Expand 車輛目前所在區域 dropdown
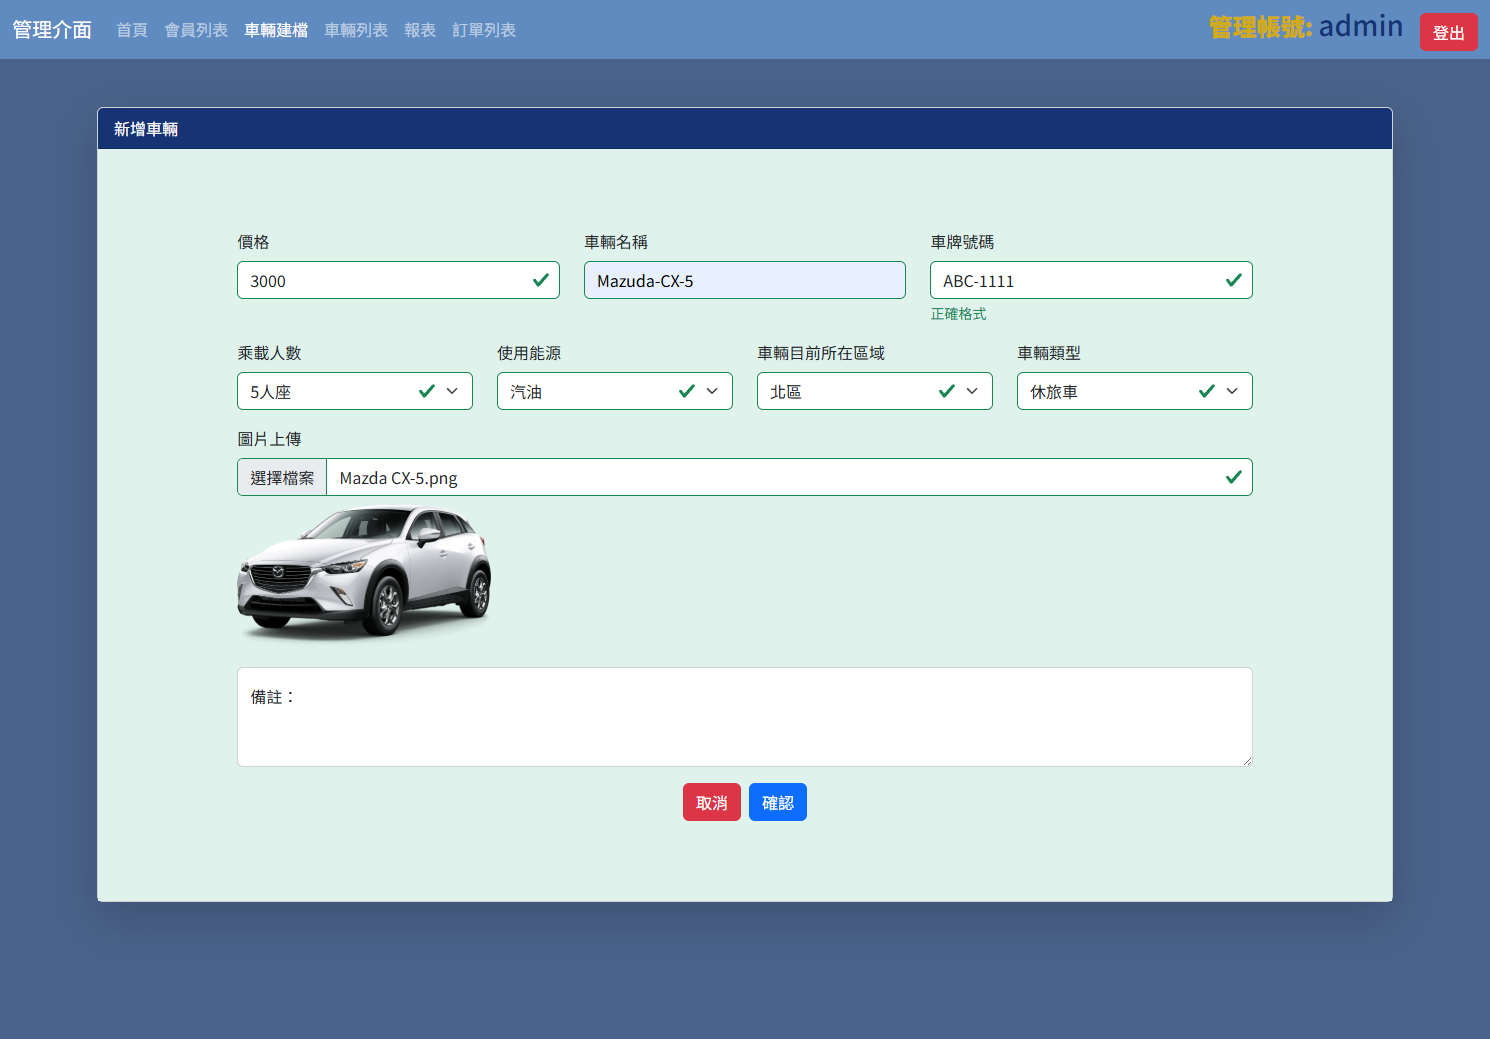1490x1039 pixels. click(x=875, y=391)
